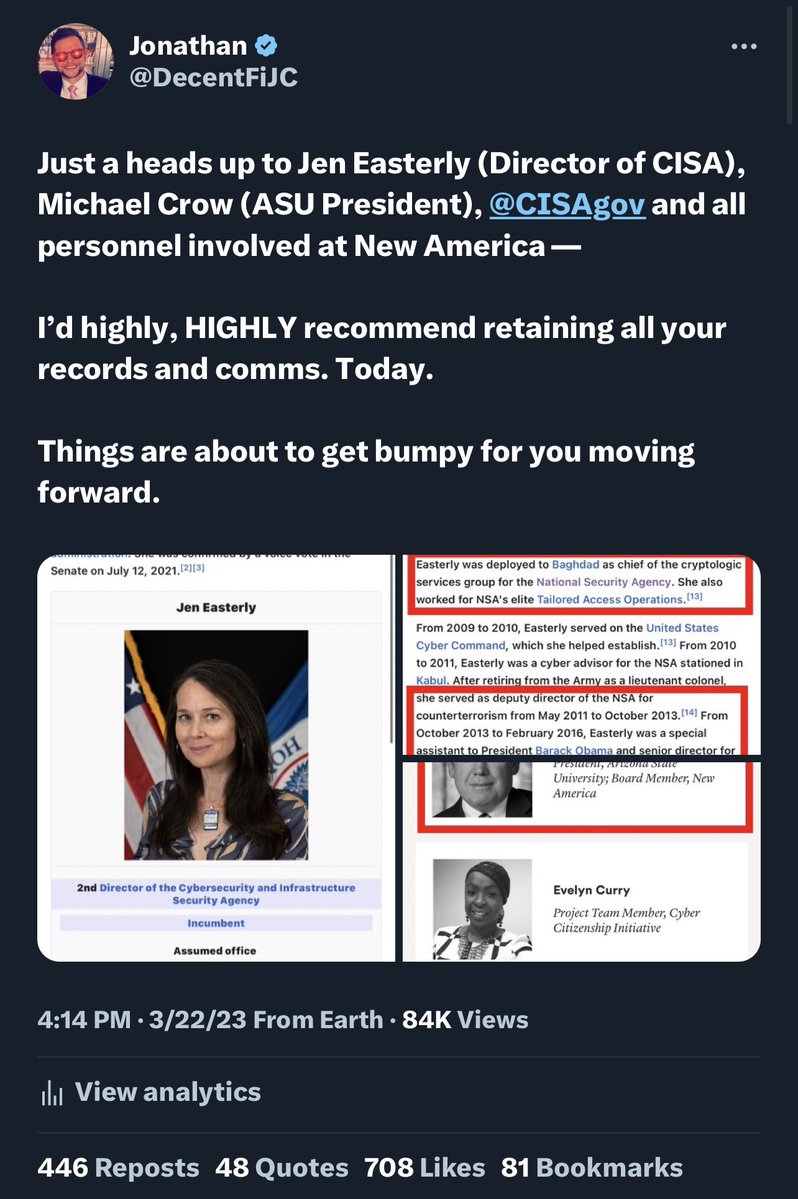Screen dimensions: 798x1199
Task: View the 708 Likes list
Action: point(424,1168)
